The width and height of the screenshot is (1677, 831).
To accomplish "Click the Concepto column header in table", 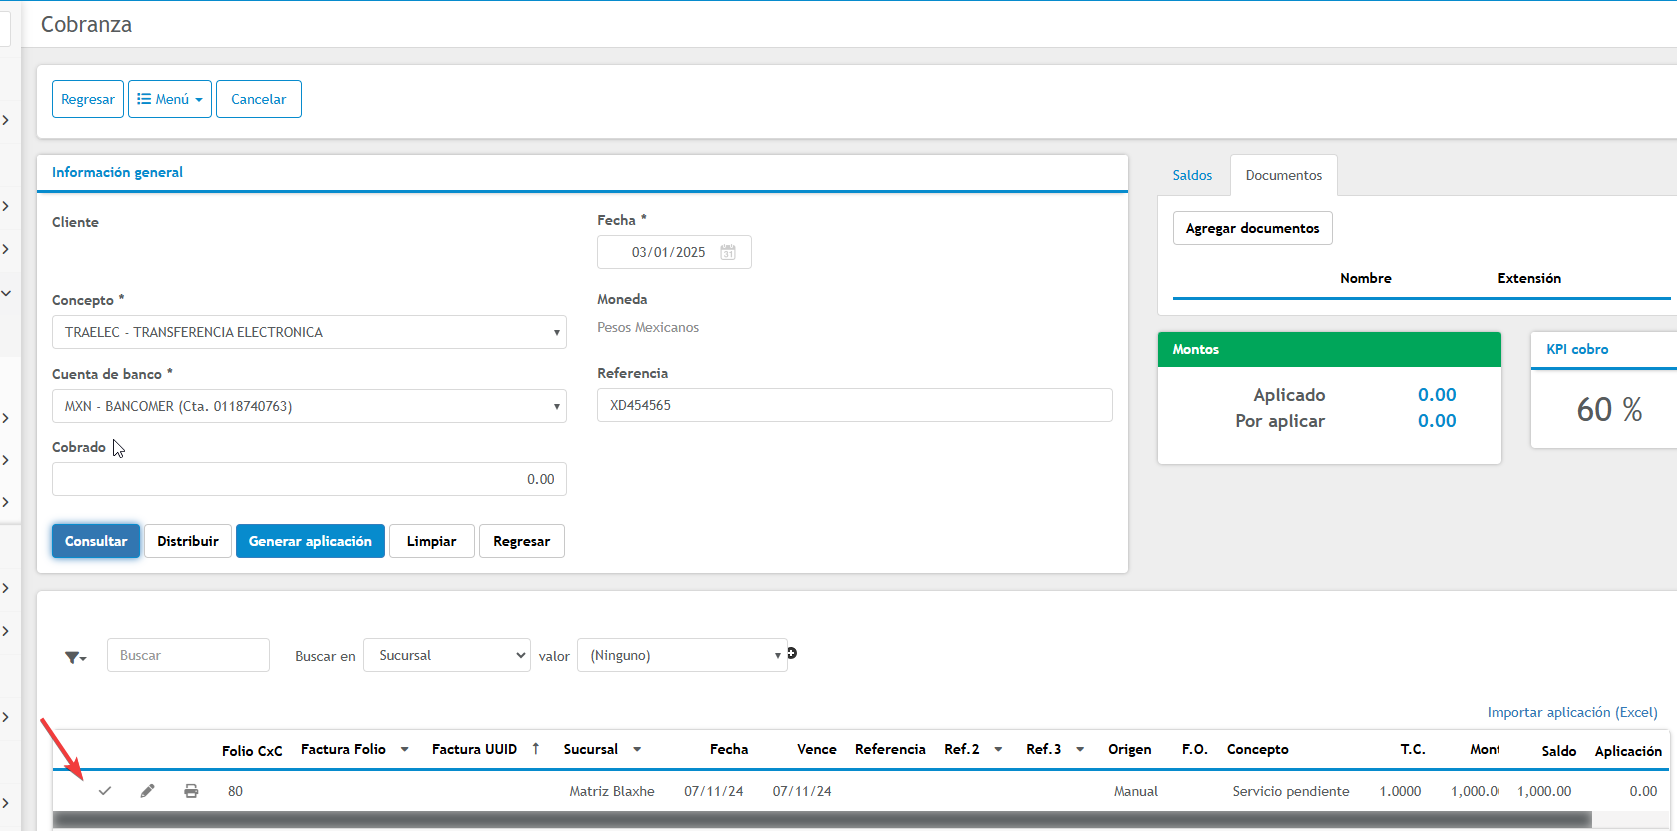I will click(x=1258, y=749).
